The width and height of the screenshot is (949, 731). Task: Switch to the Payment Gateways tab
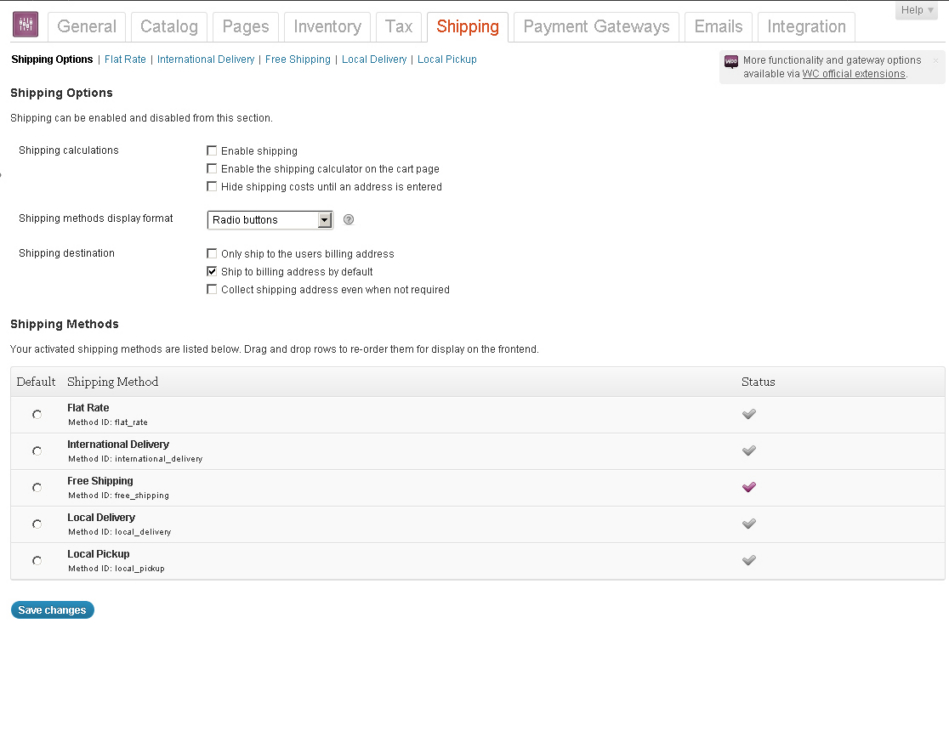pos(595,27)
